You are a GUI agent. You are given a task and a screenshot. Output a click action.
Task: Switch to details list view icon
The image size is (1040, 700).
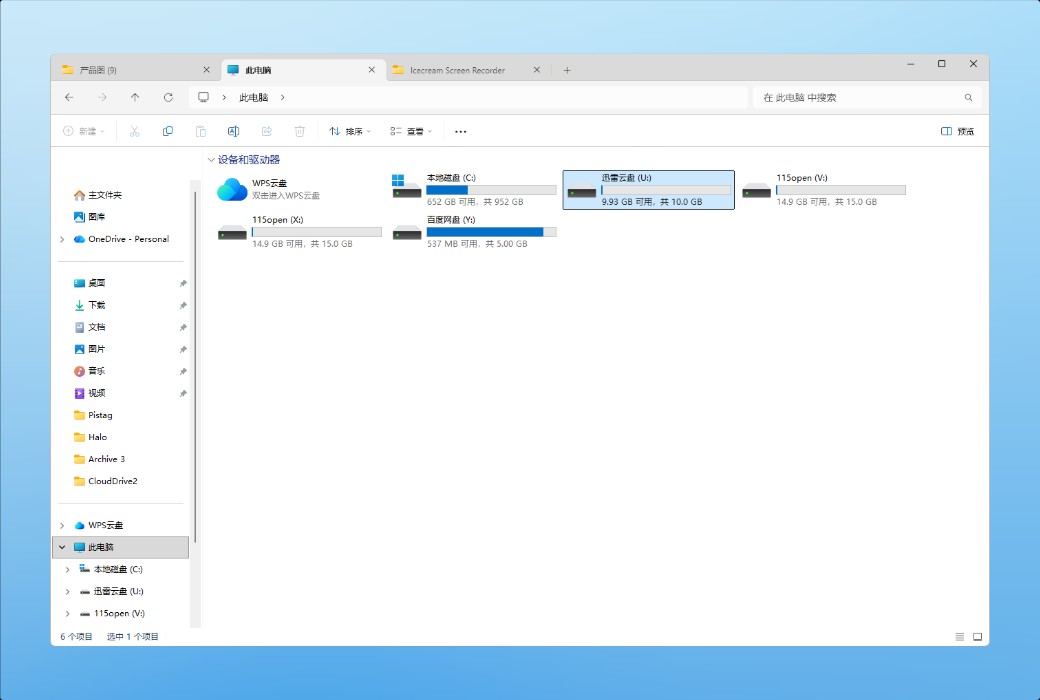click(x=960, y=637)
